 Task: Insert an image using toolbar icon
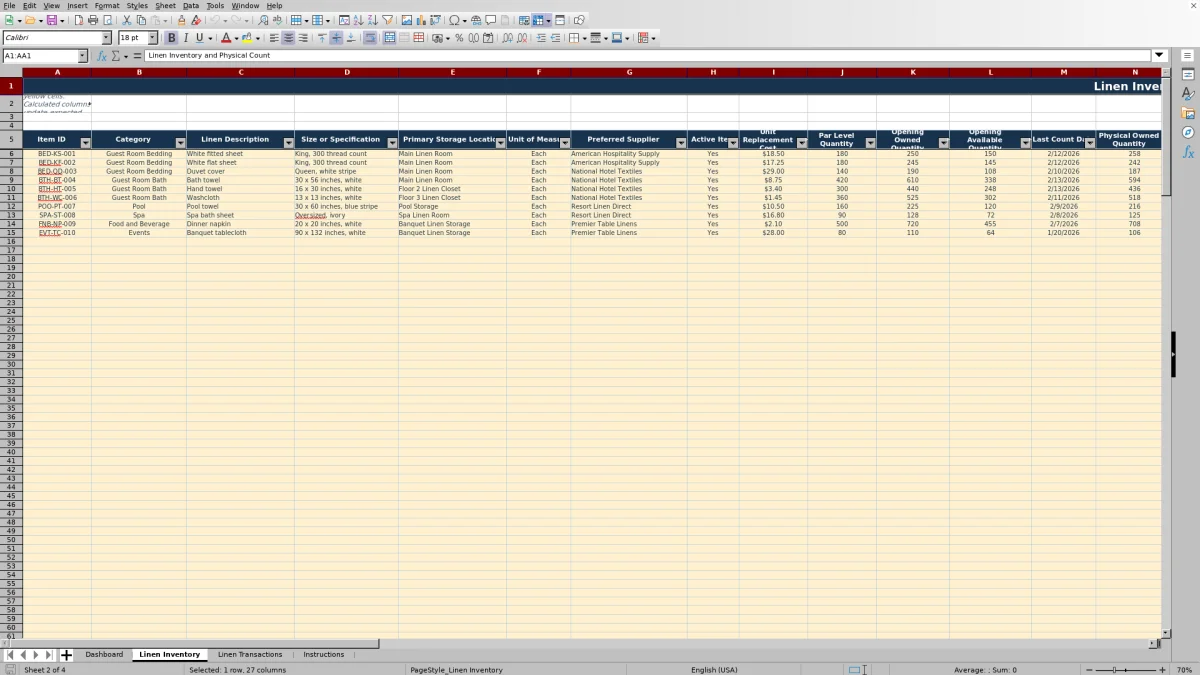tap(406, 20)
